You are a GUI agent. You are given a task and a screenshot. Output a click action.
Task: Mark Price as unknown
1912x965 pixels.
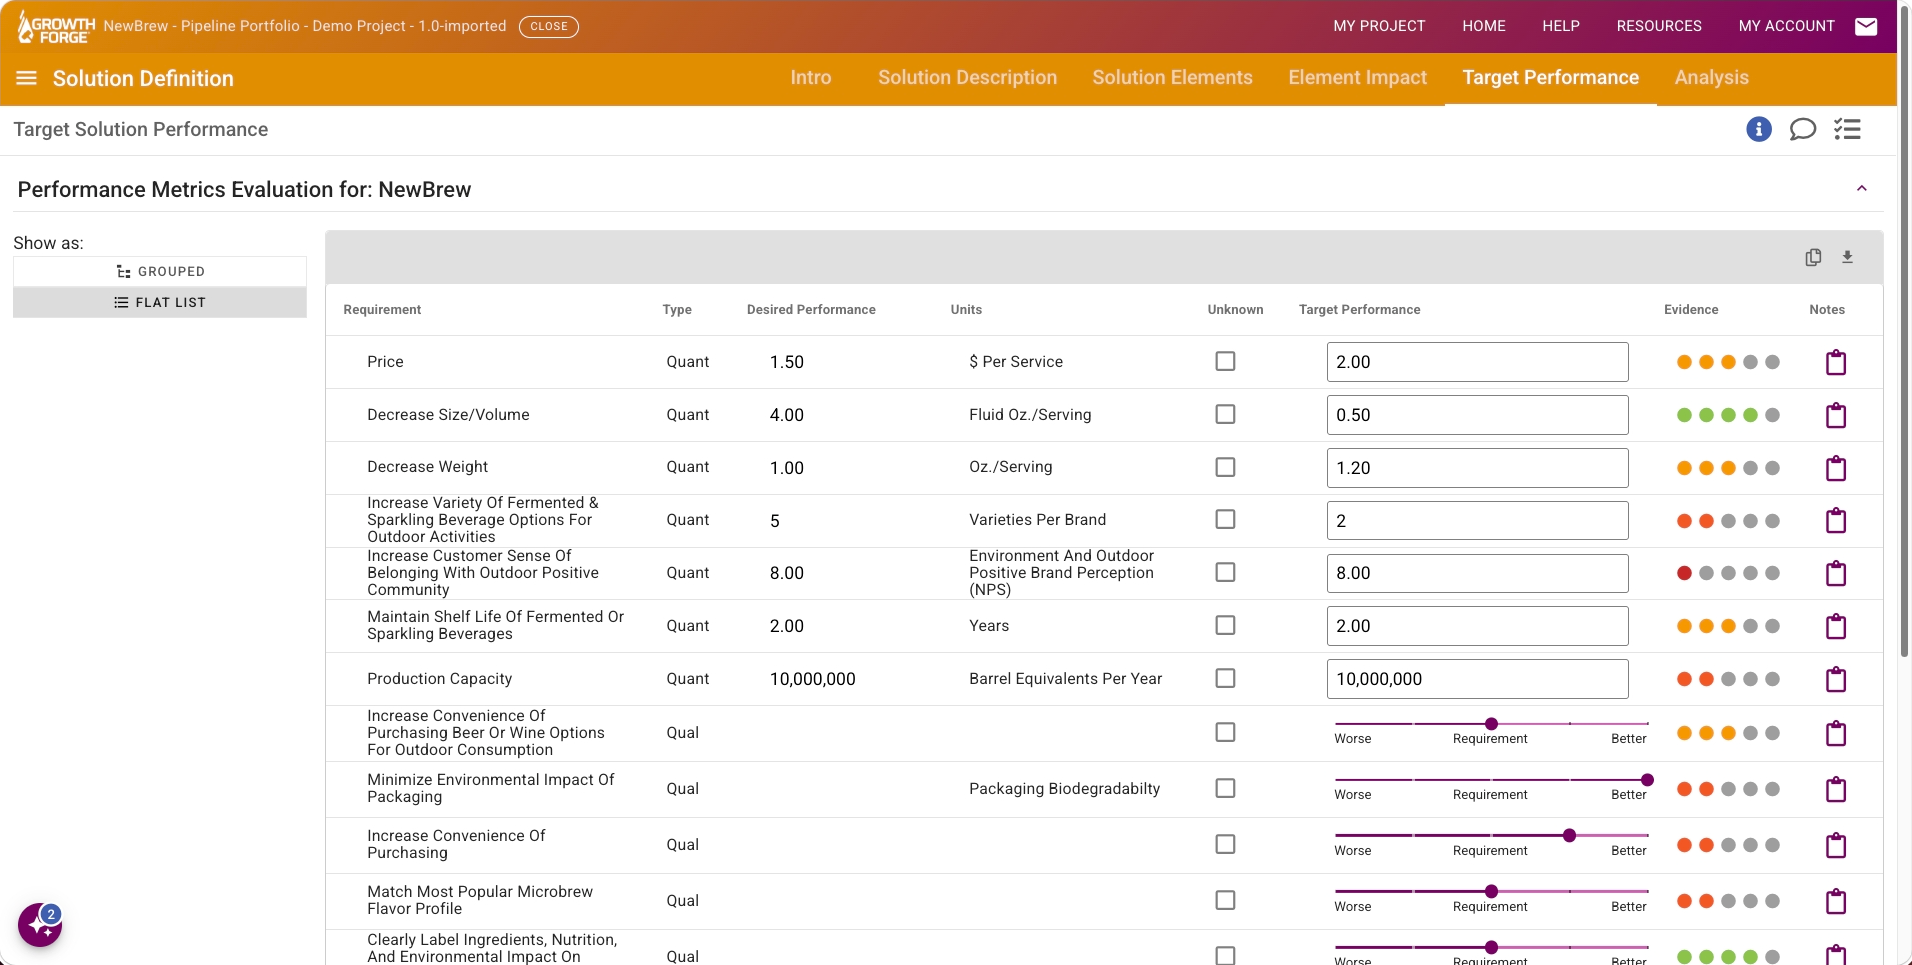pyautogui.click(x=1225, y=361)
